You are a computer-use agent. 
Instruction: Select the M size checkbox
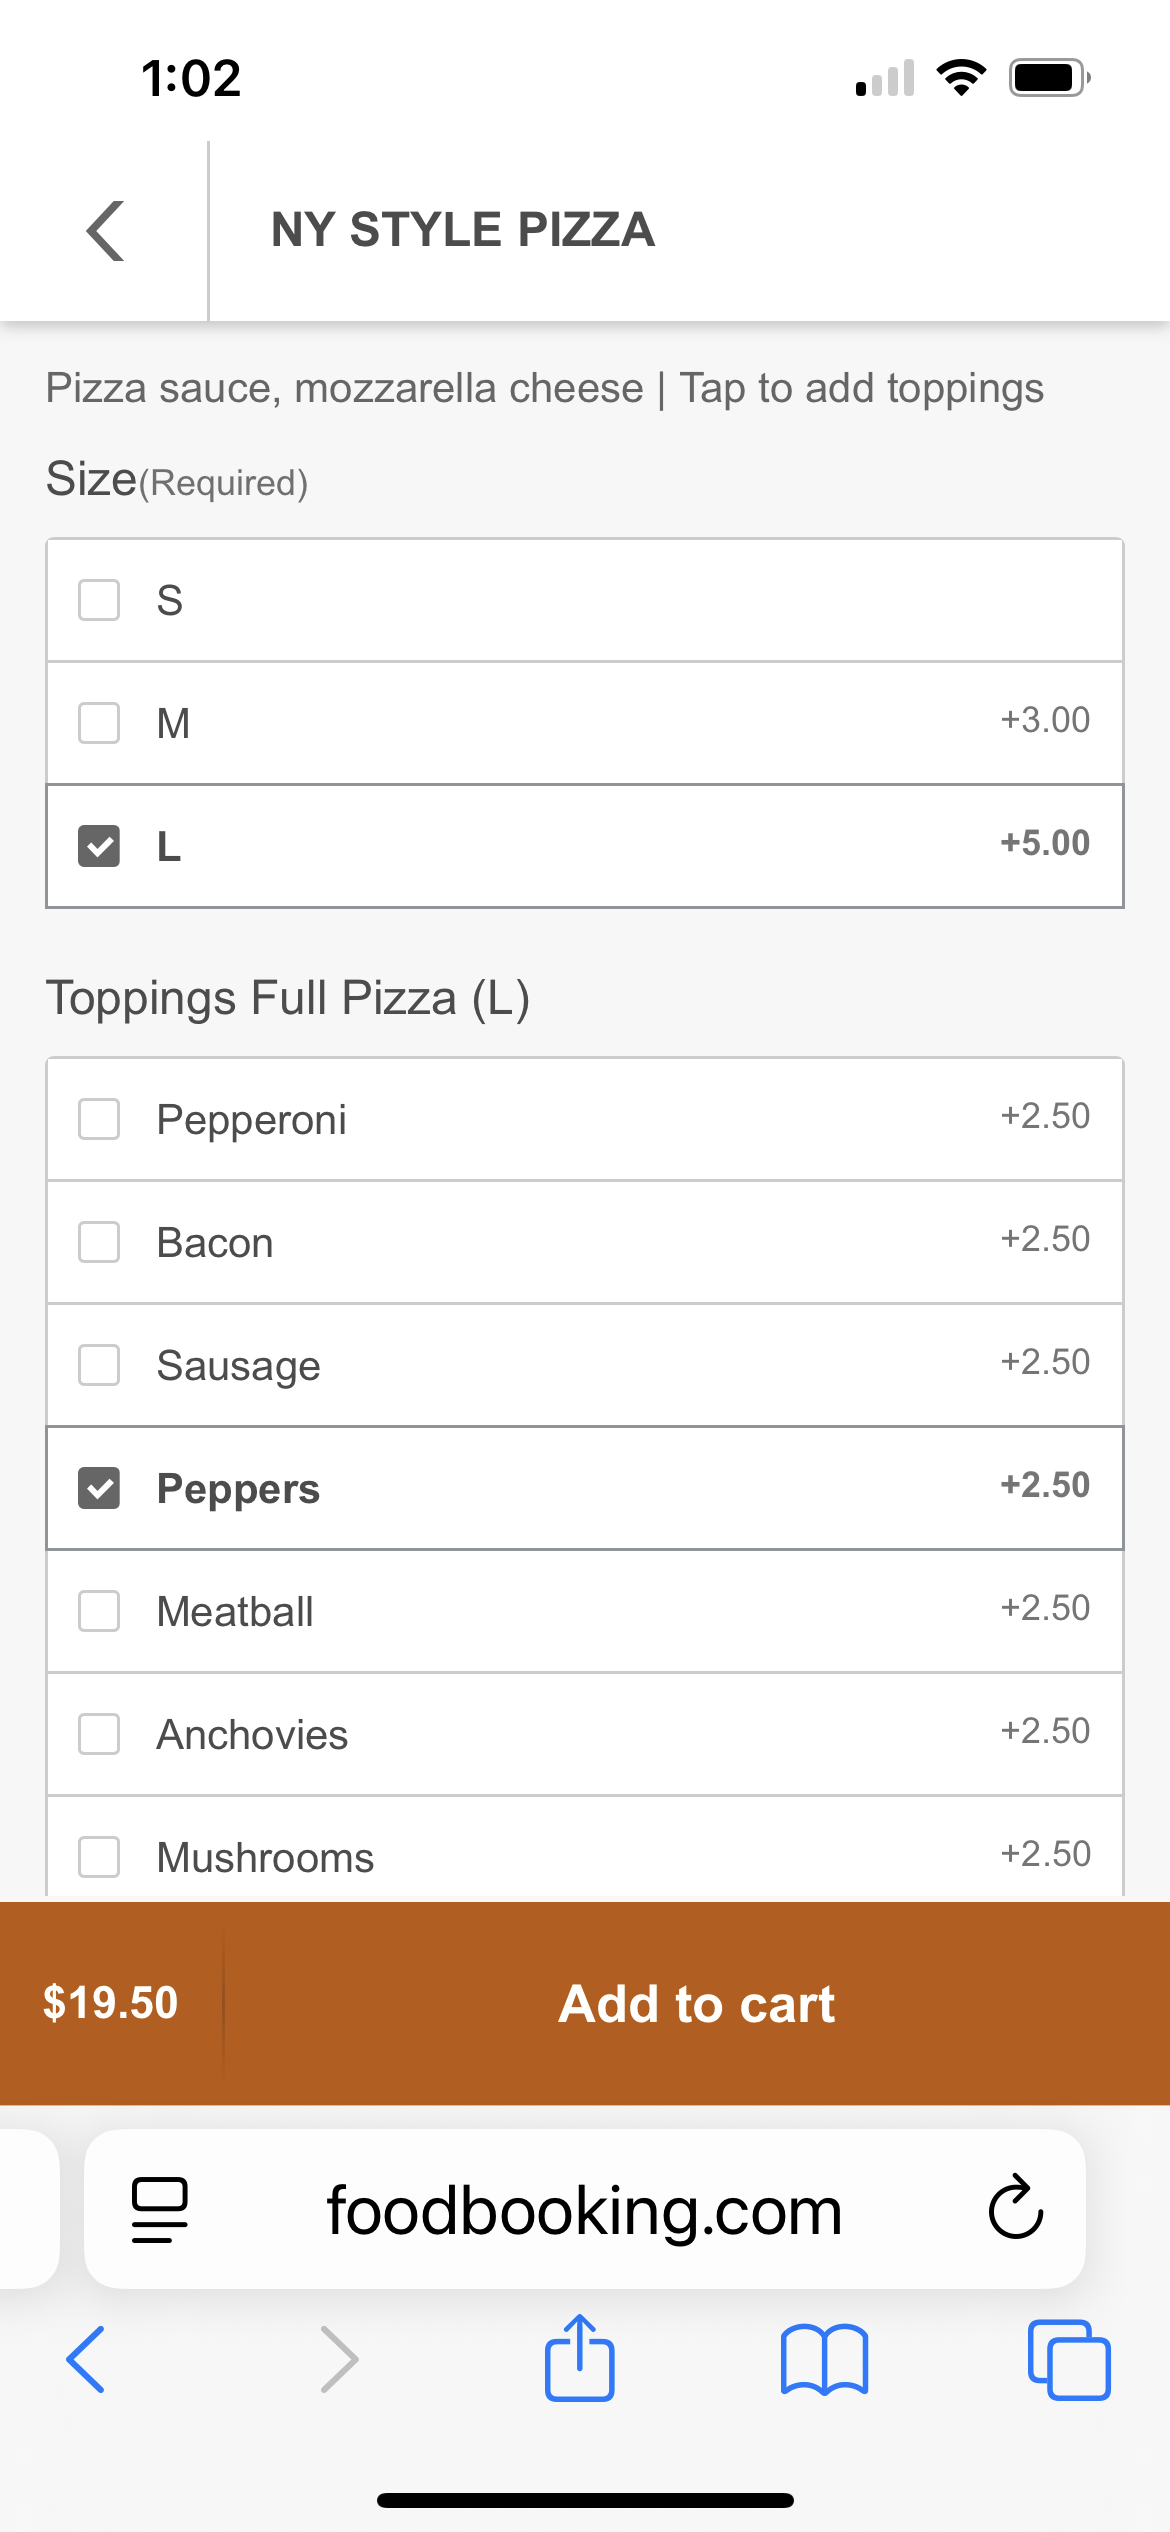coord(99,722)
